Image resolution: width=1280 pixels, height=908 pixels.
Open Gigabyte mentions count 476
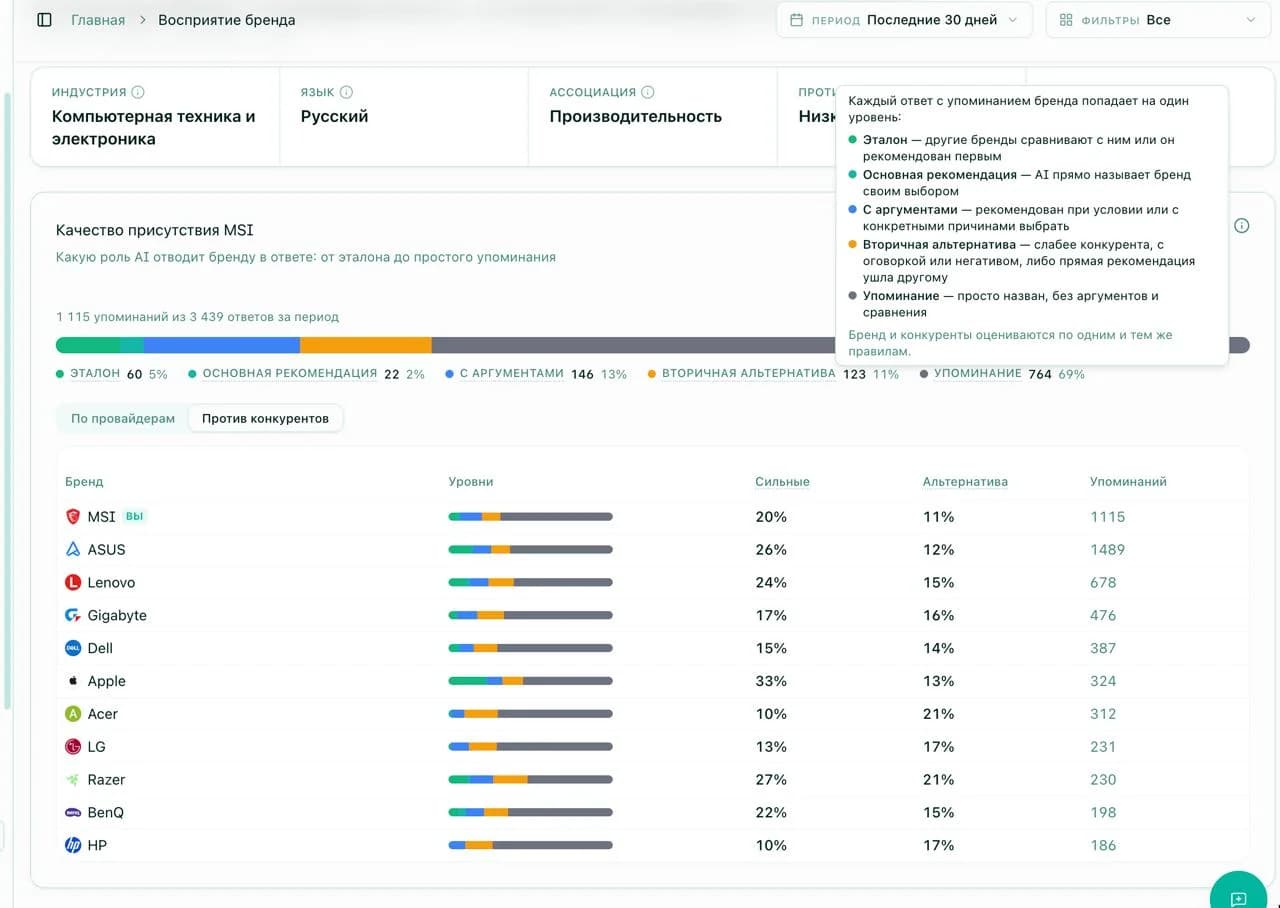coord(1103,616)
